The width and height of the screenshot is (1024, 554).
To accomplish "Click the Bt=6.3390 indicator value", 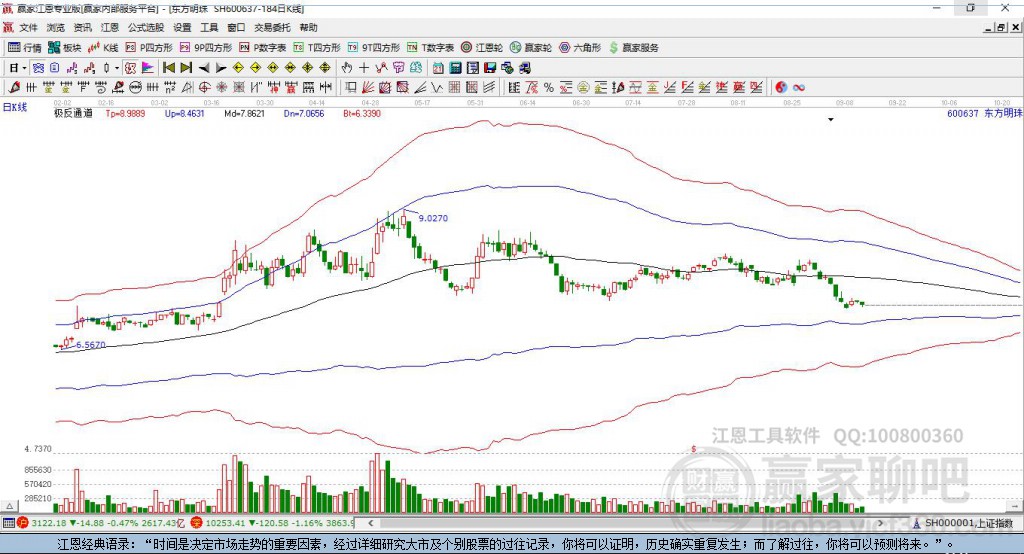I will [x=362, y=113].
